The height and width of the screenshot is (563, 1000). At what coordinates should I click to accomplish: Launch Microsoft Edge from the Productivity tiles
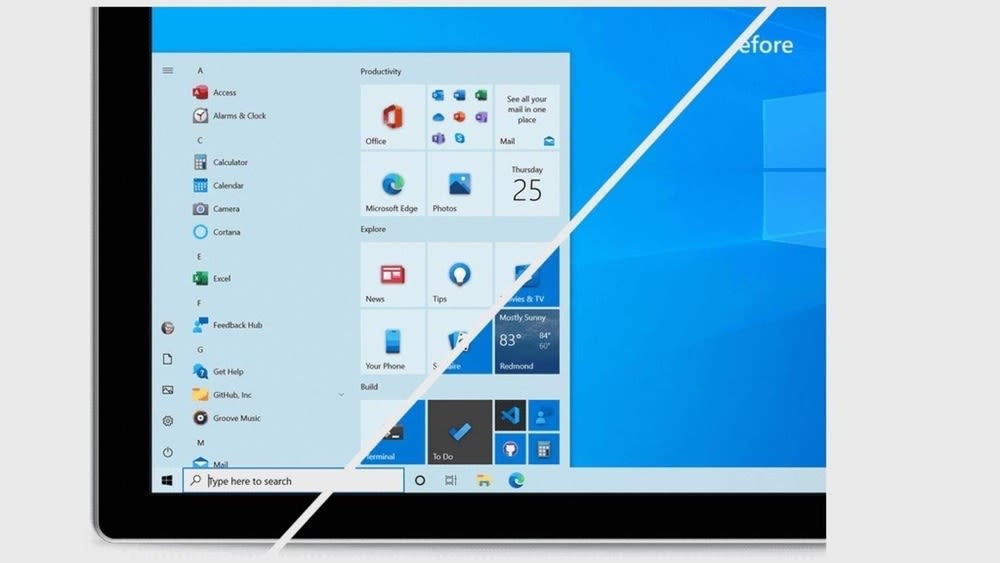(x=393, y=184)
